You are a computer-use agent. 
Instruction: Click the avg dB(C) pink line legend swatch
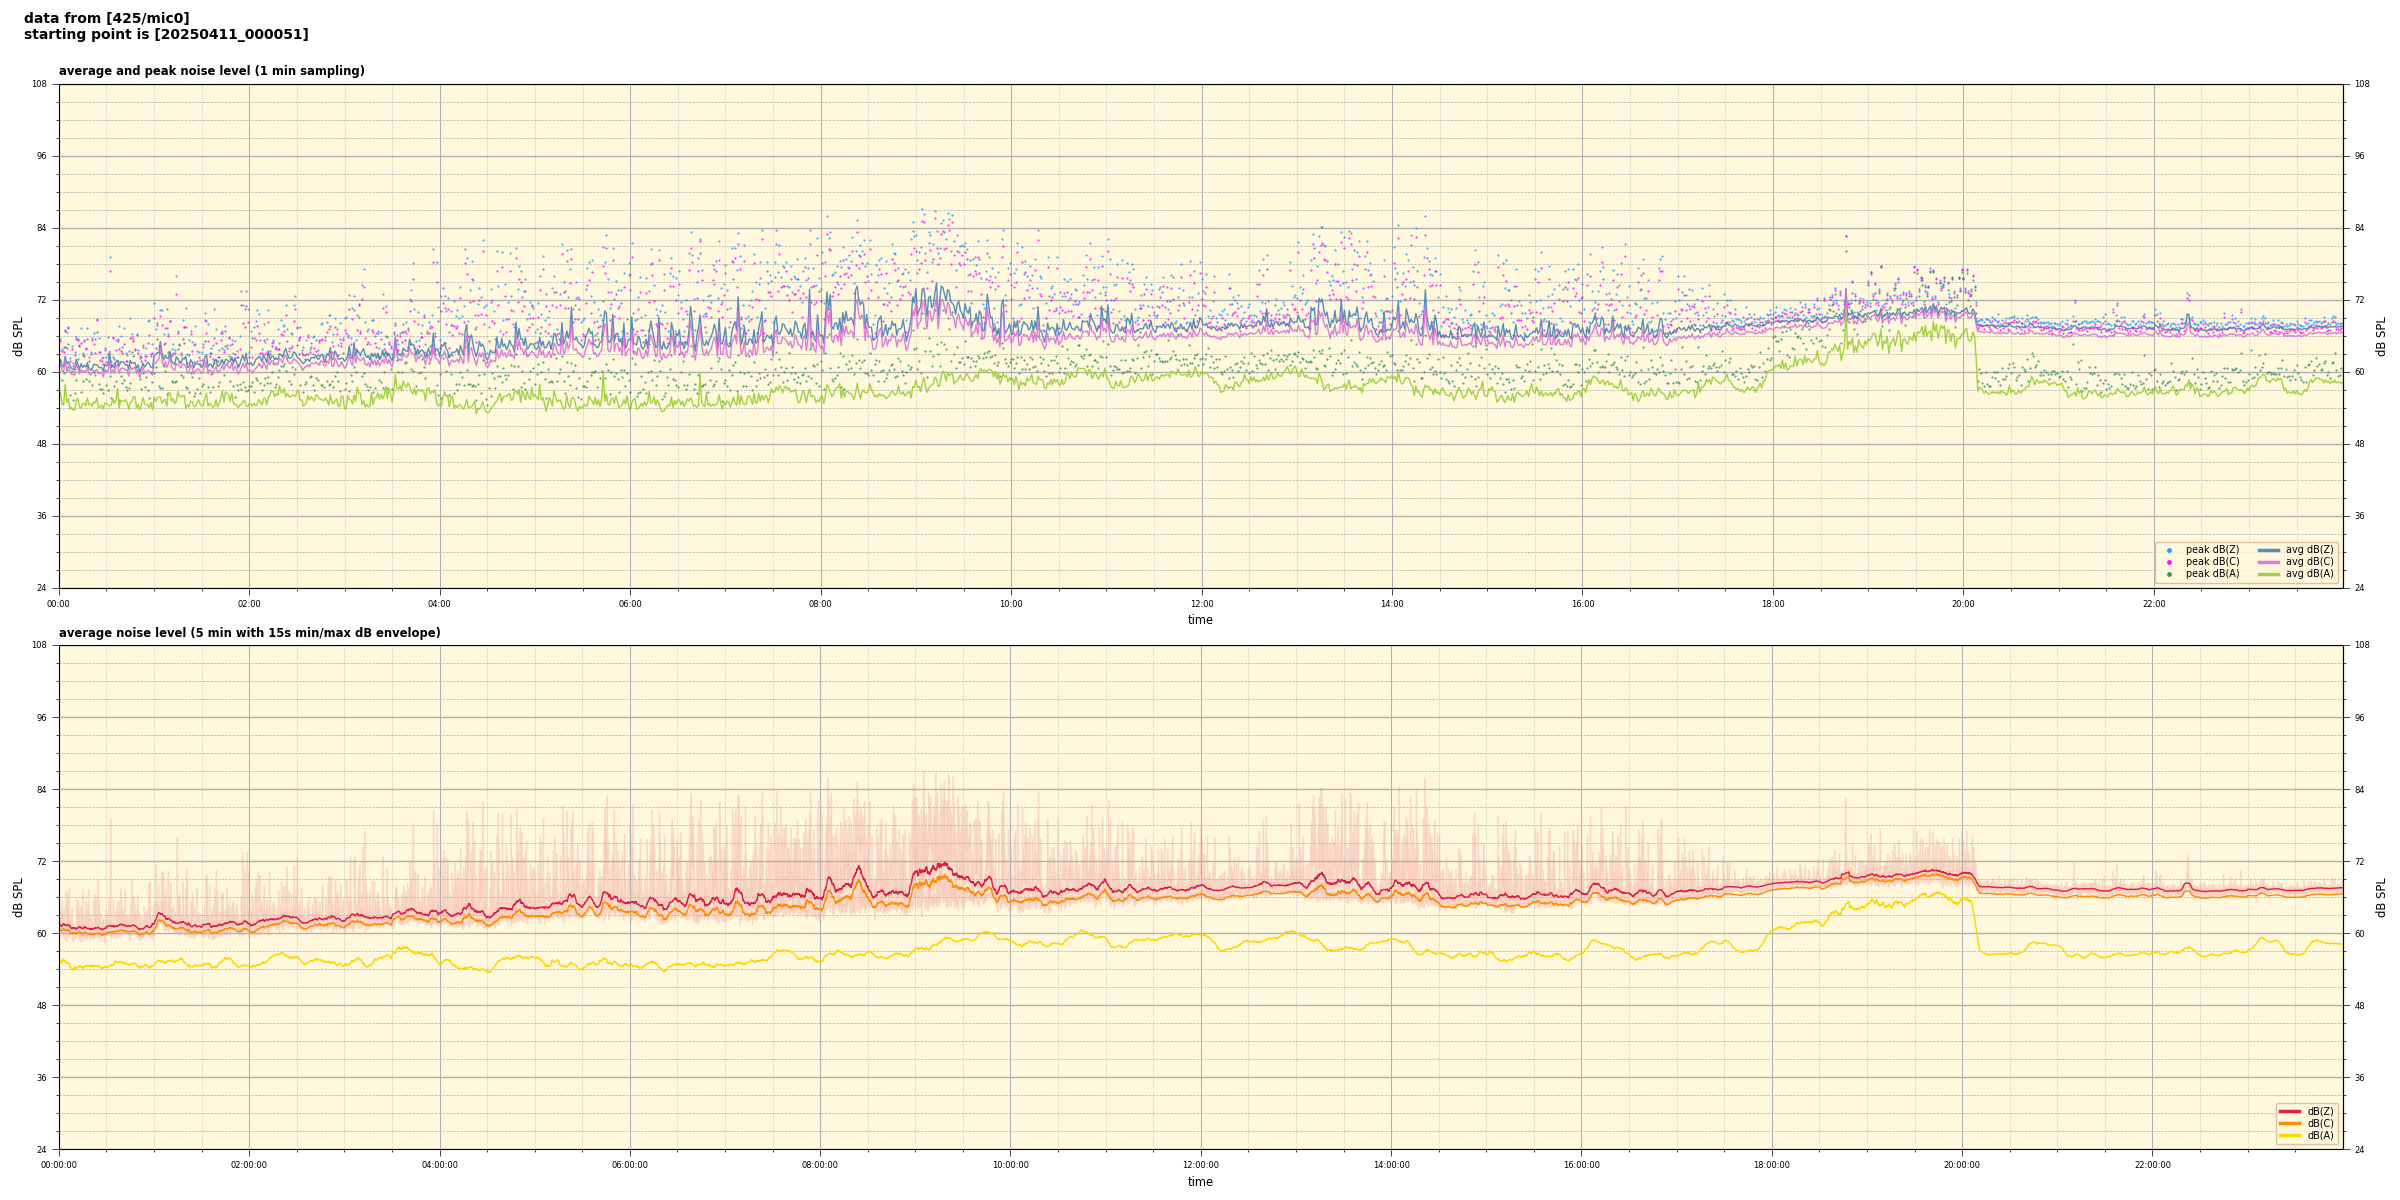[x=2269, y=562]
